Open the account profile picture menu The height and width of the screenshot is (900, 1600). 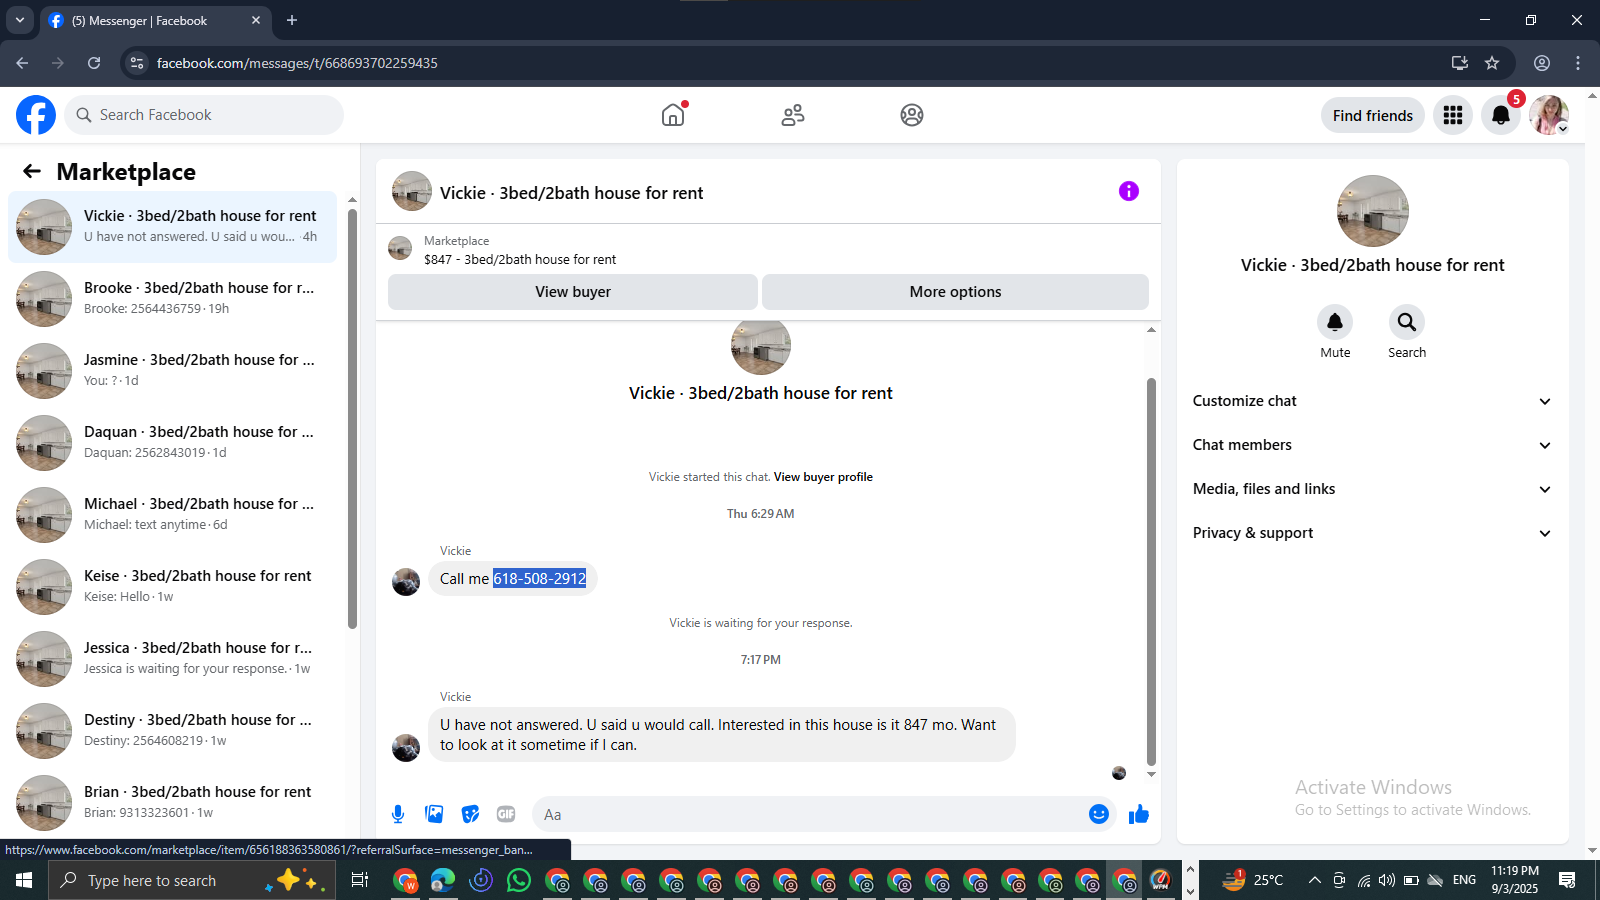tap(1549, 115)
